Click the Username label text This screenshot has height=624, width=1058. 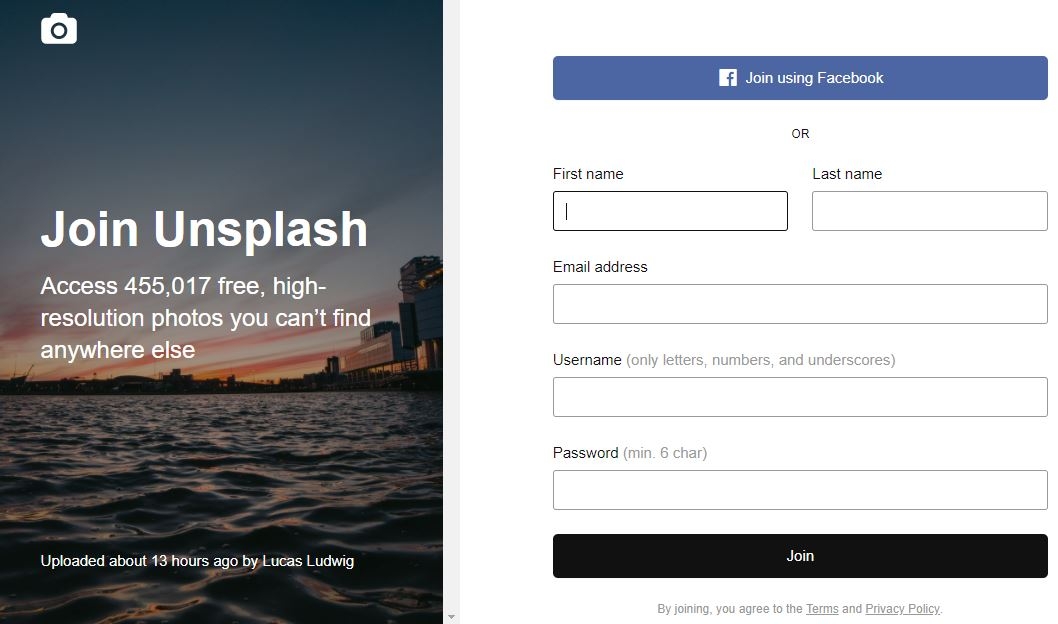point(587,360)
